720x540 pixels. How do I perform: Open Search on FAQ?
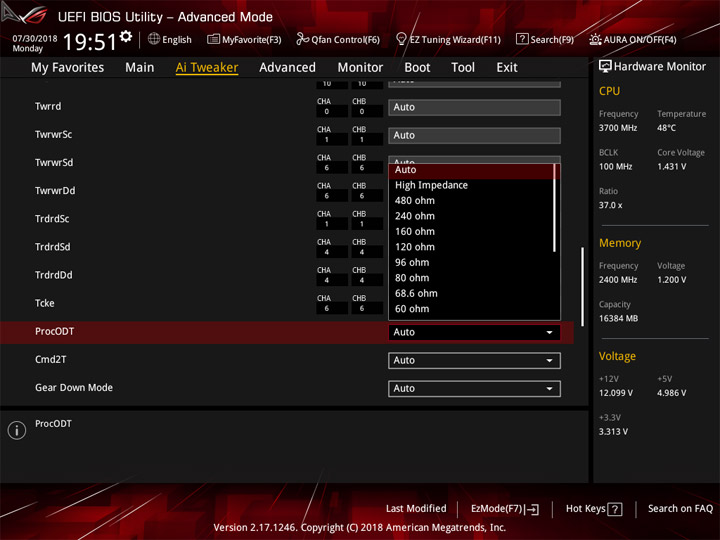coord(680,509)
